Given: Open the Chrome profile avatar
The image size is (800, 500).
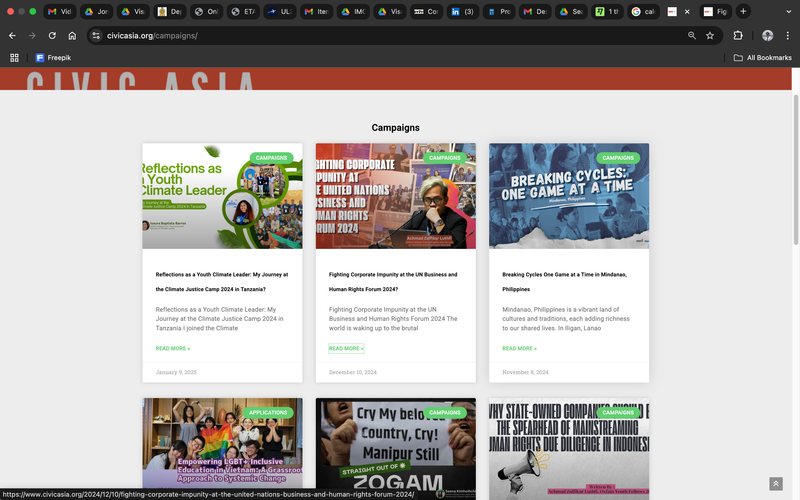Looking at the screenshot, I should click(x=767, y=35).
